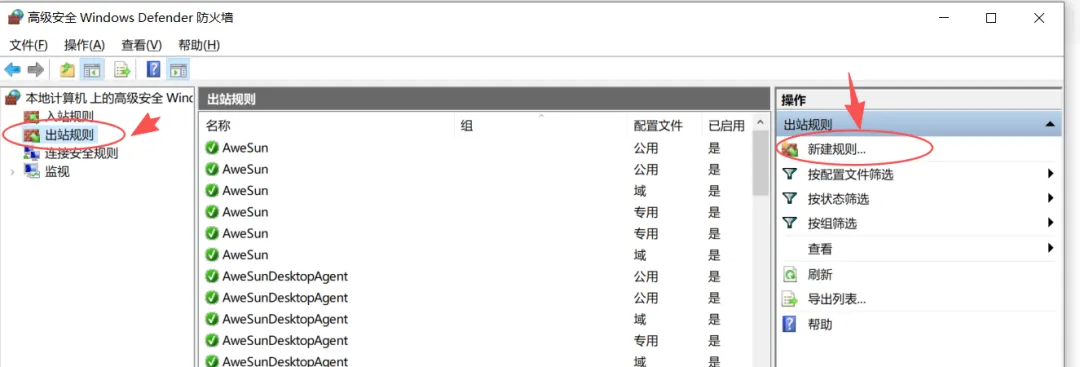
Task: Click 查看 in the actions pane
Action: coord(820,249)
